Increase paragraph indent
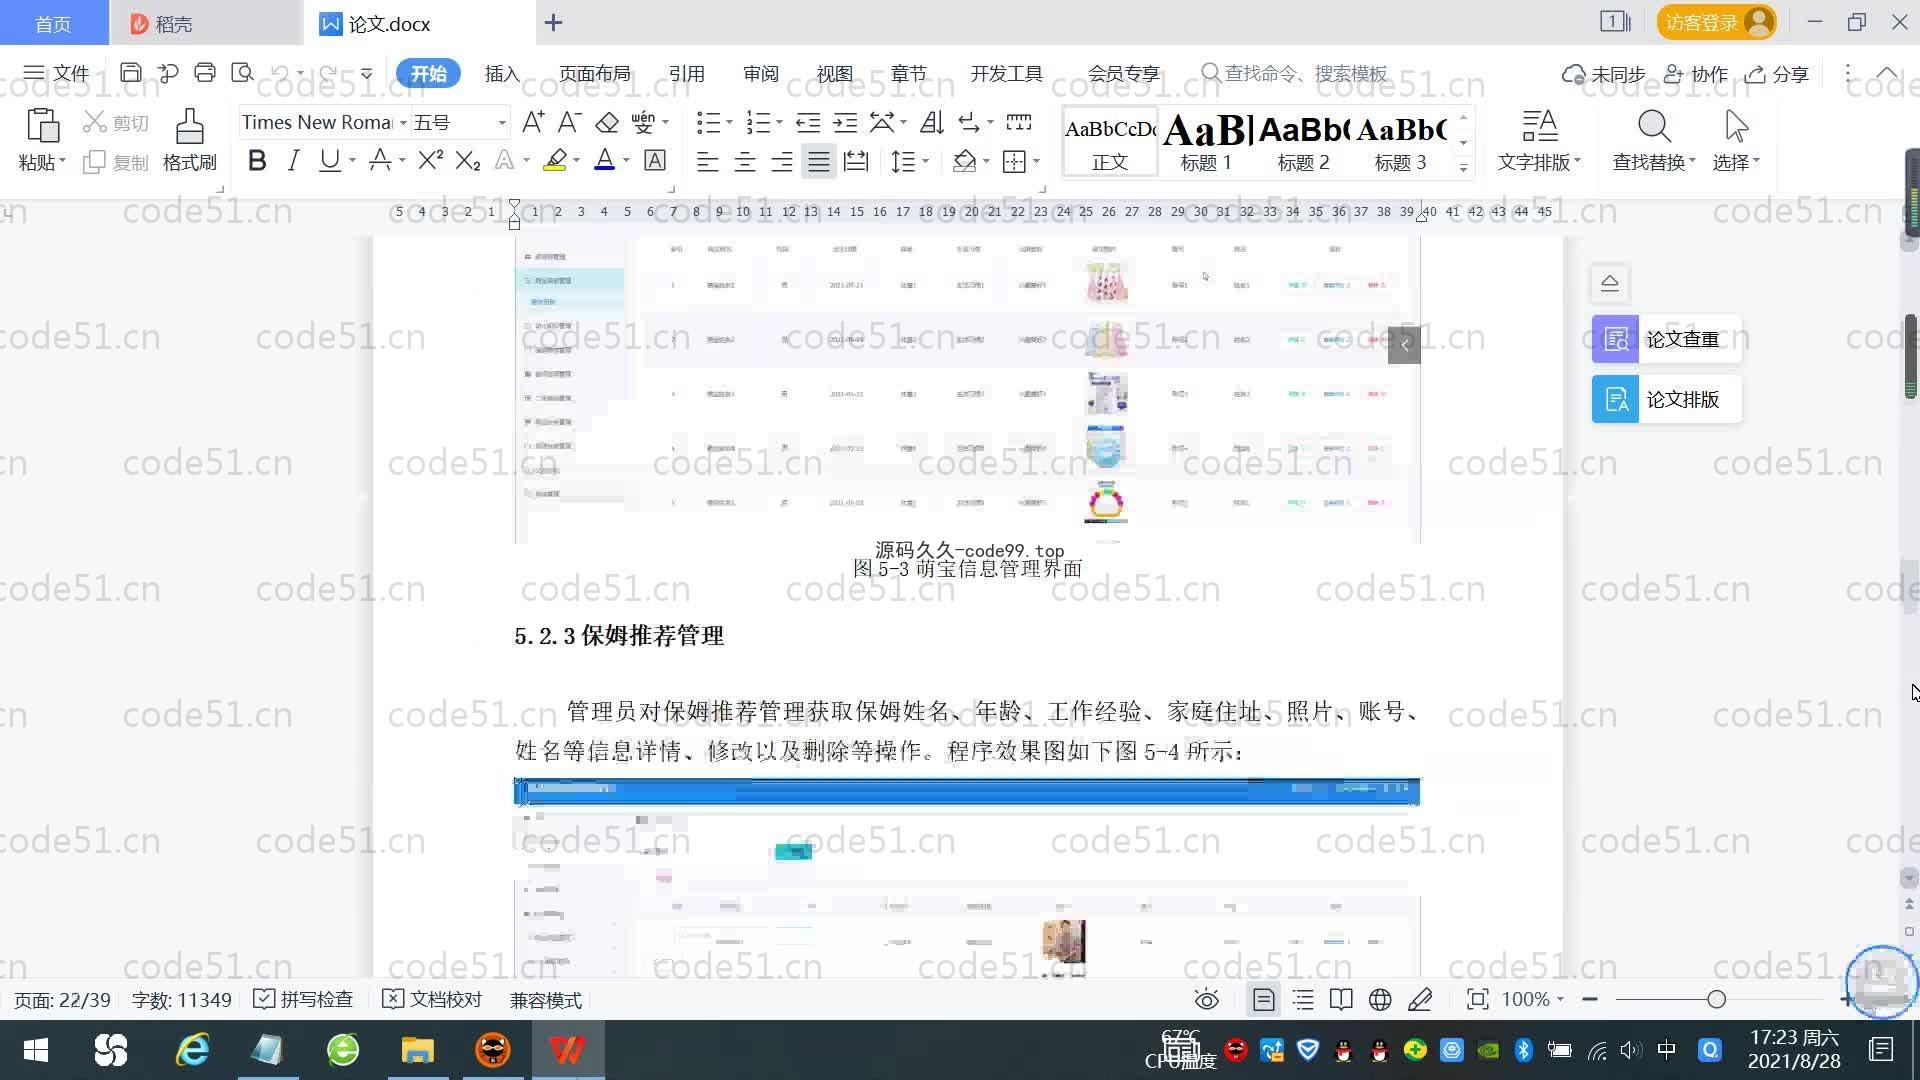The image size is (1920, 1080). pyautogui.click(x=845, y=122)
